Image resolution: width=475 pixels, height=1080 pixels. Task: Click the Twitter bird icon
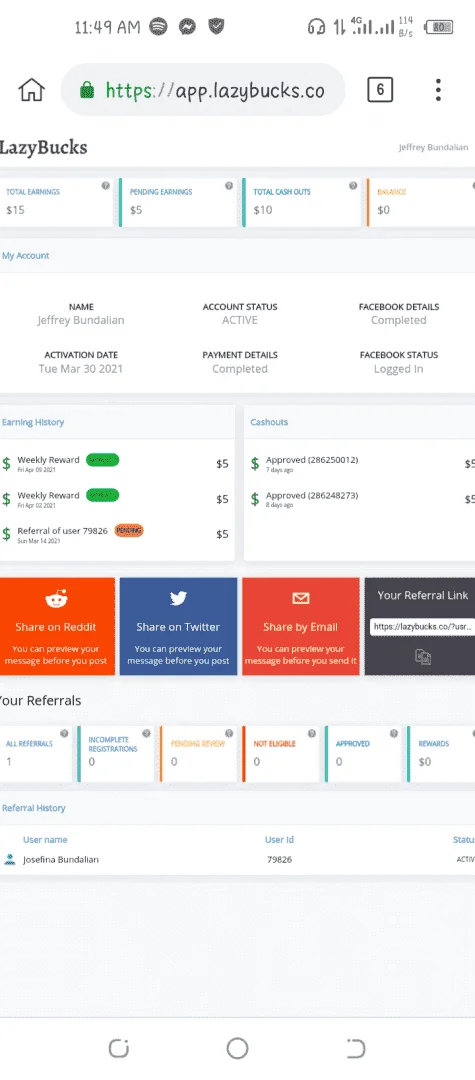tap(178, 598)
